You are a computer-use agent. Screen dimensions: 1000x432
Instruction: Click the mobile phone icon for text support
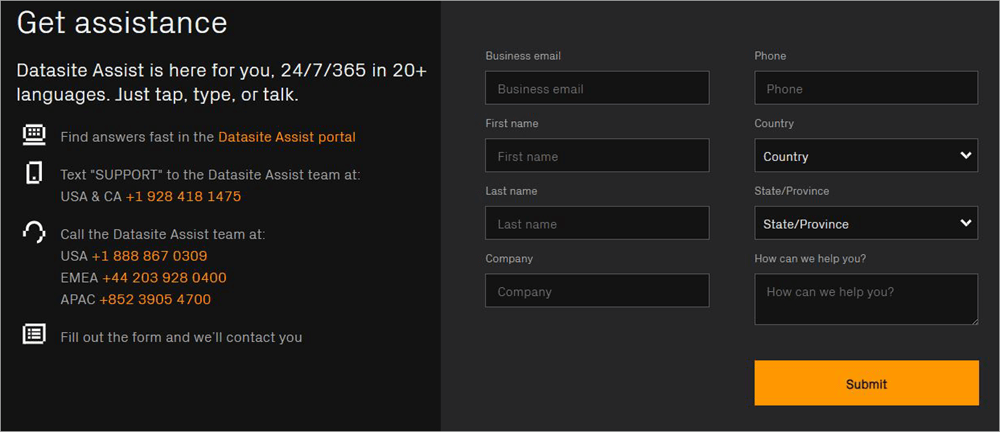point(34,173)
